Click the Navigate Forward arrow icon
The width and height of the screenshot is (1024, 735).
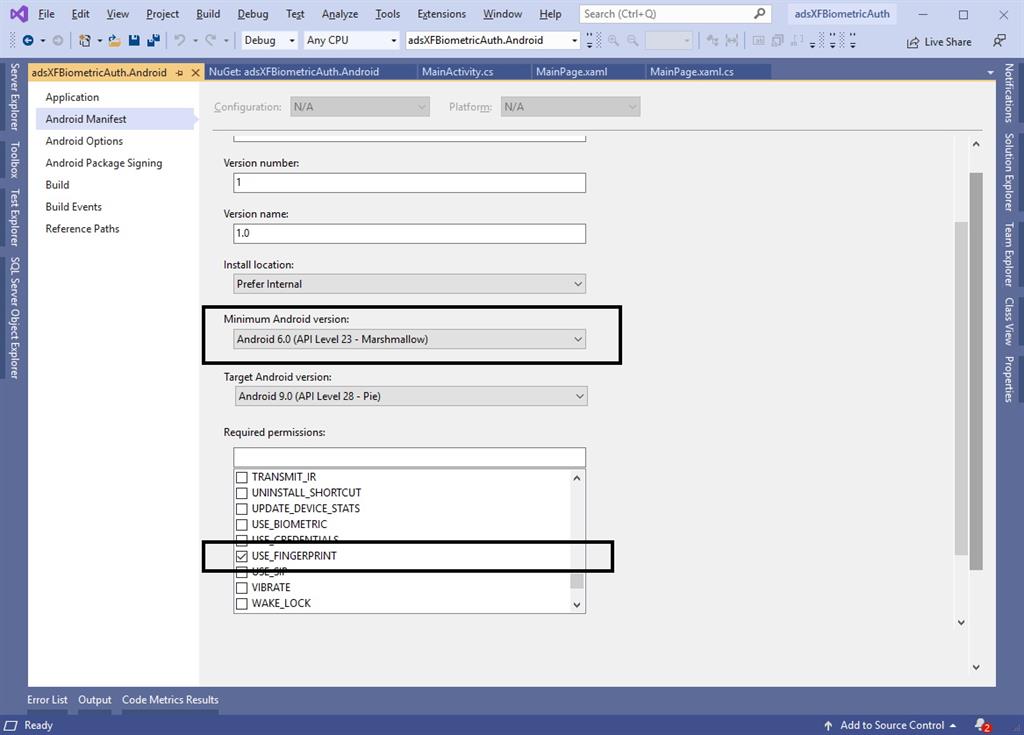click(57, 41)
